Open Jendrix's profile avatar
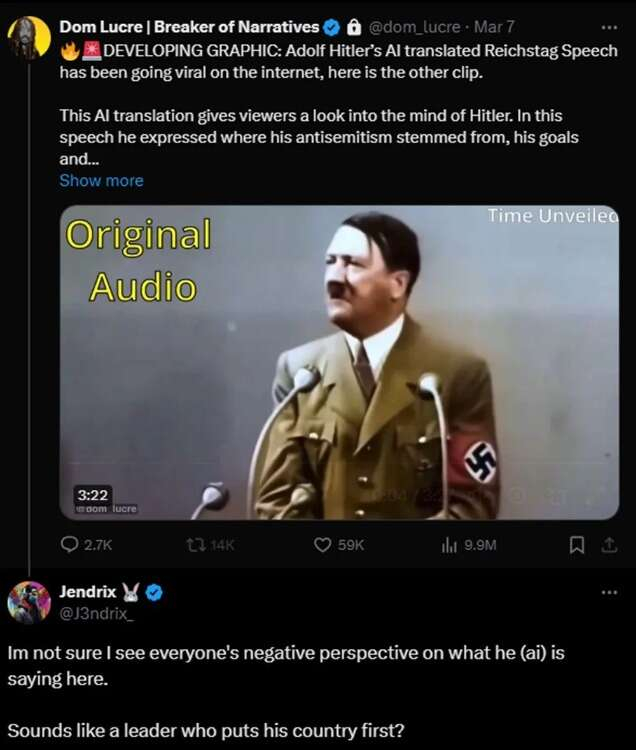Screen dimensions: 636x750 (x=27, y=601)
